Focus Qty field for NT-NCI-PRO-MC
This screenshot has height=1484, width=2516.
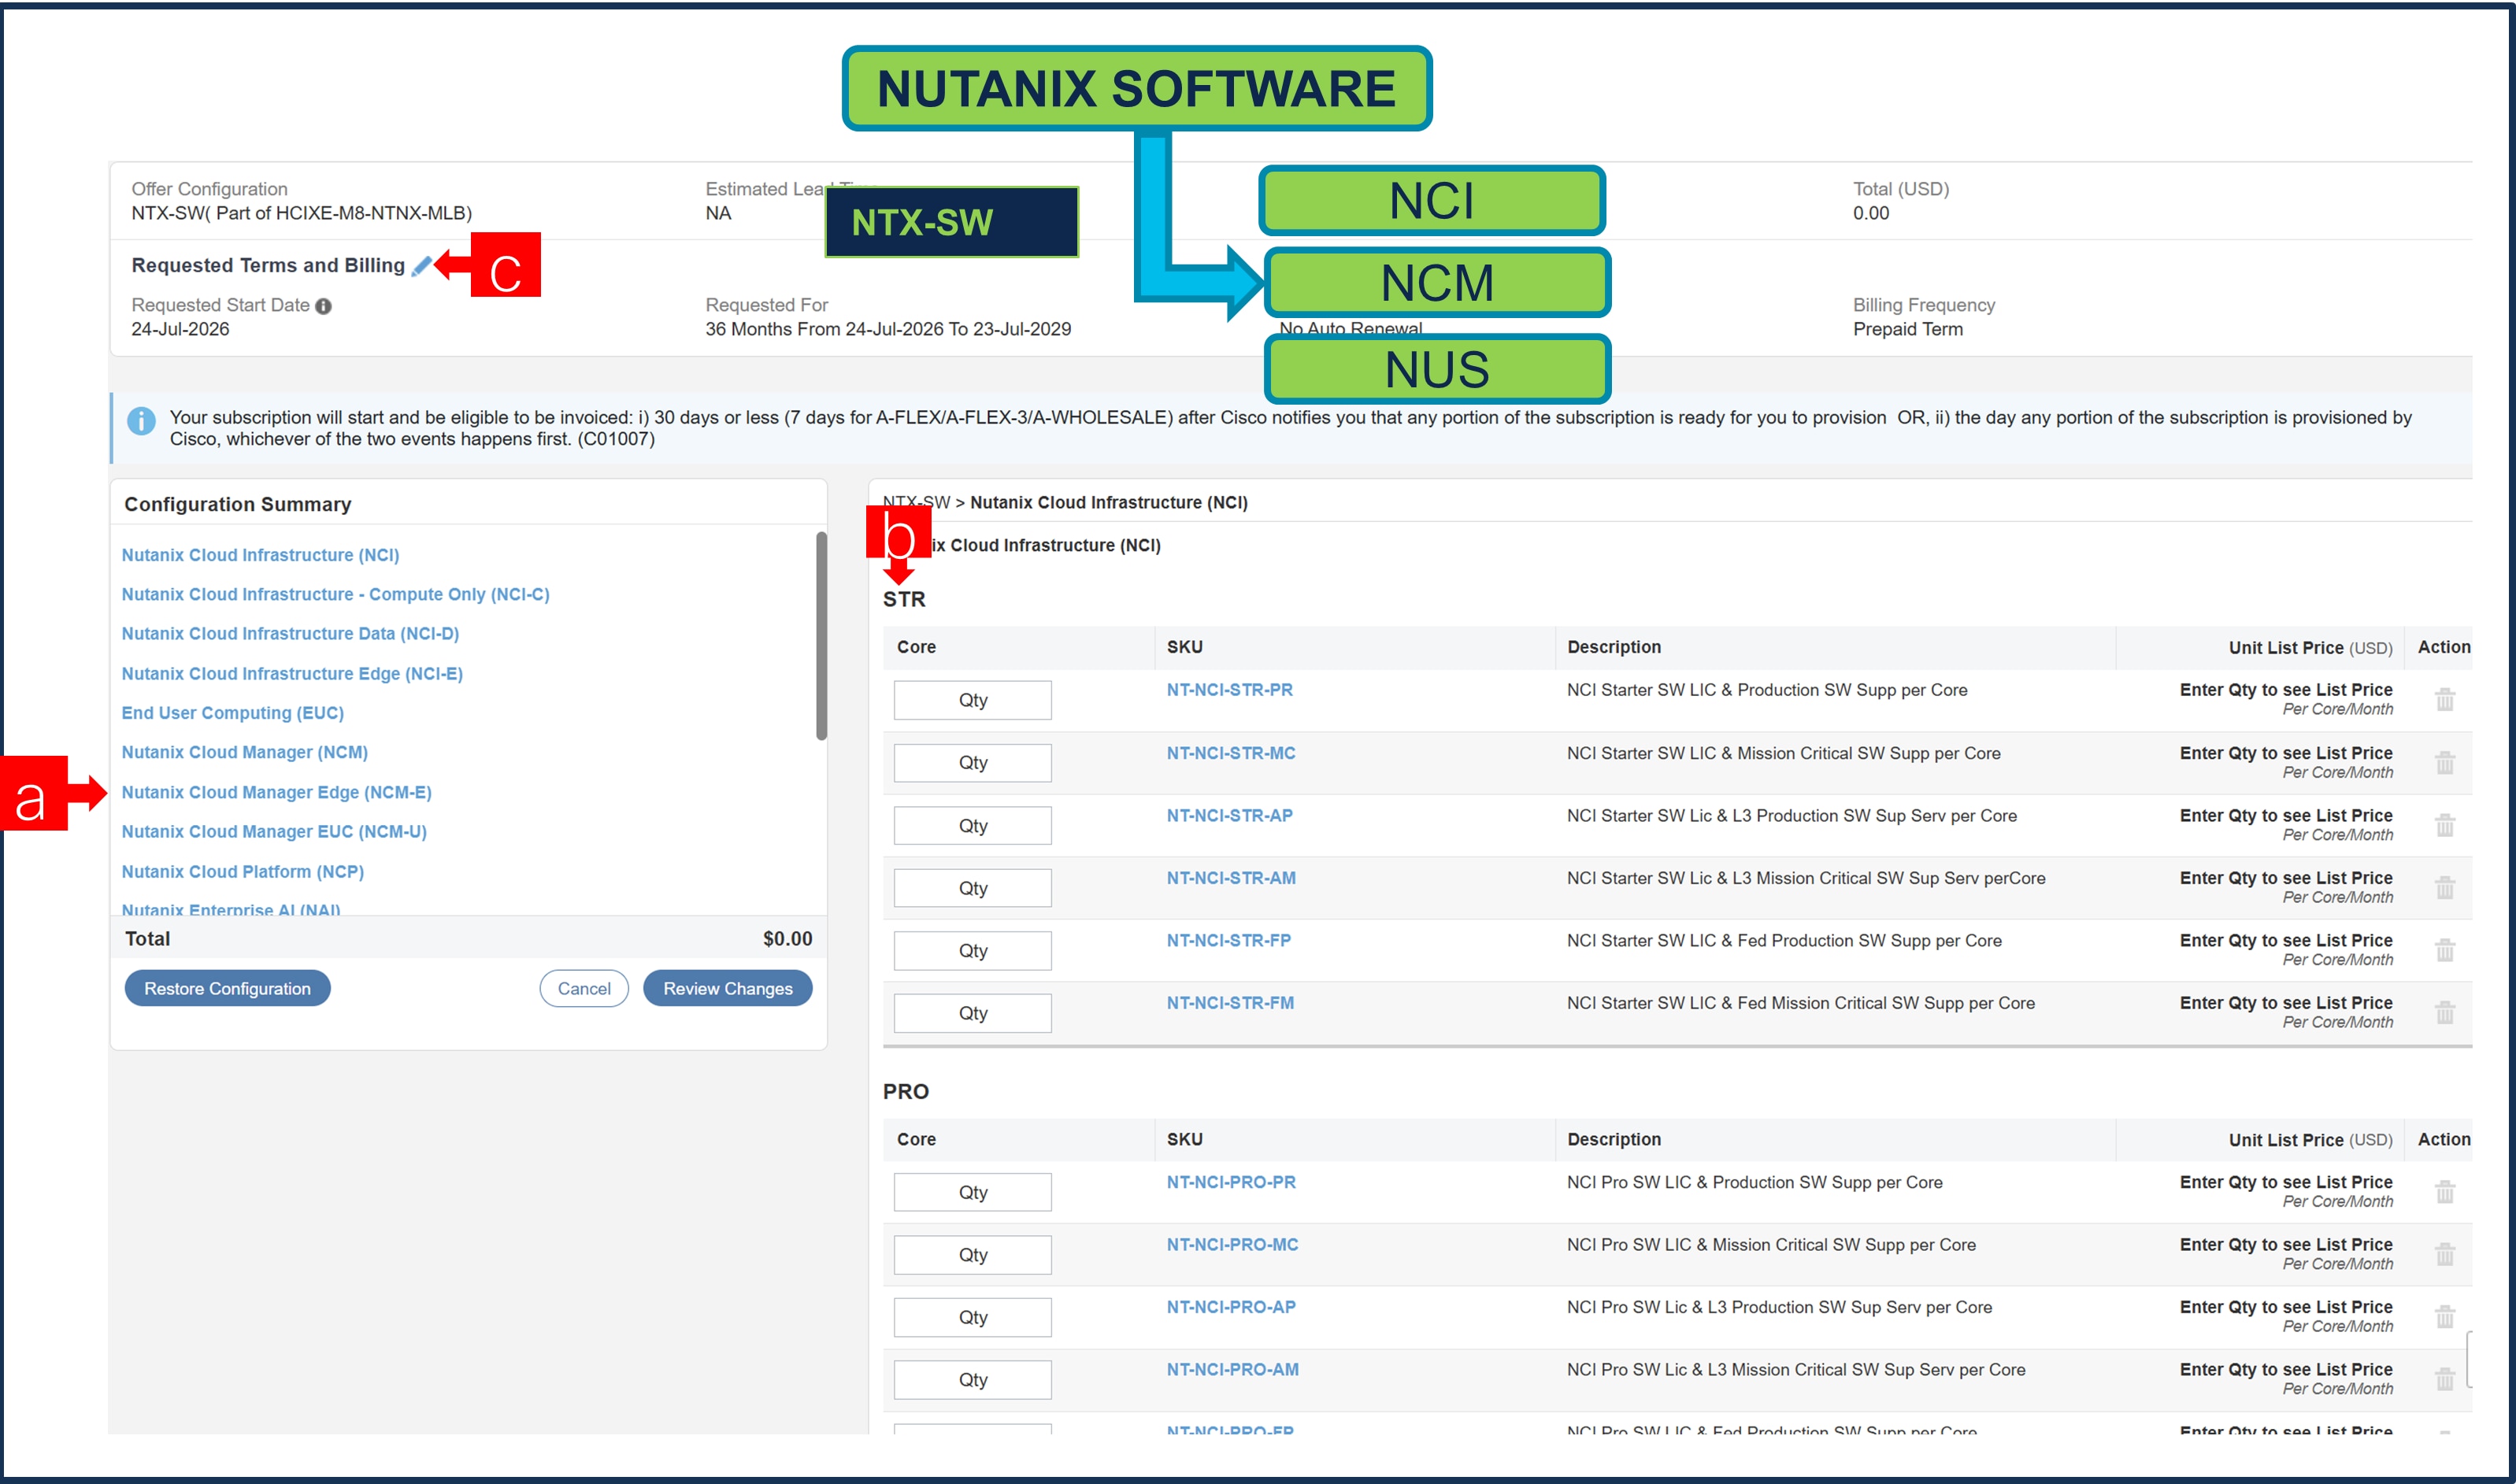click(972, 1255)
